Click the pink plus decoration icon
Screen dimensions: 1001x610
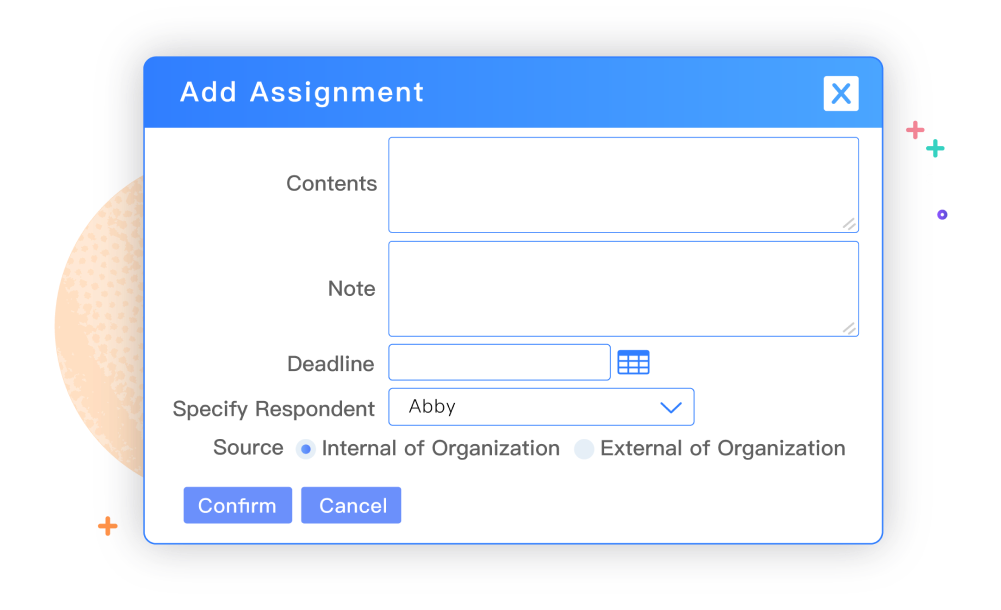coord(914,131)
